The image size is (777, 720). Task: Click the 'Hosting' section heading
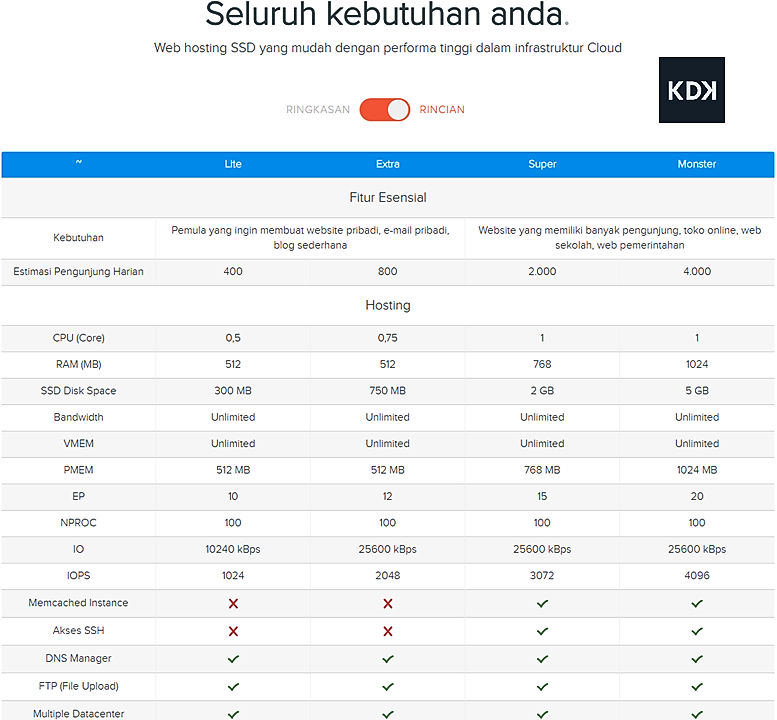[388, 305]
